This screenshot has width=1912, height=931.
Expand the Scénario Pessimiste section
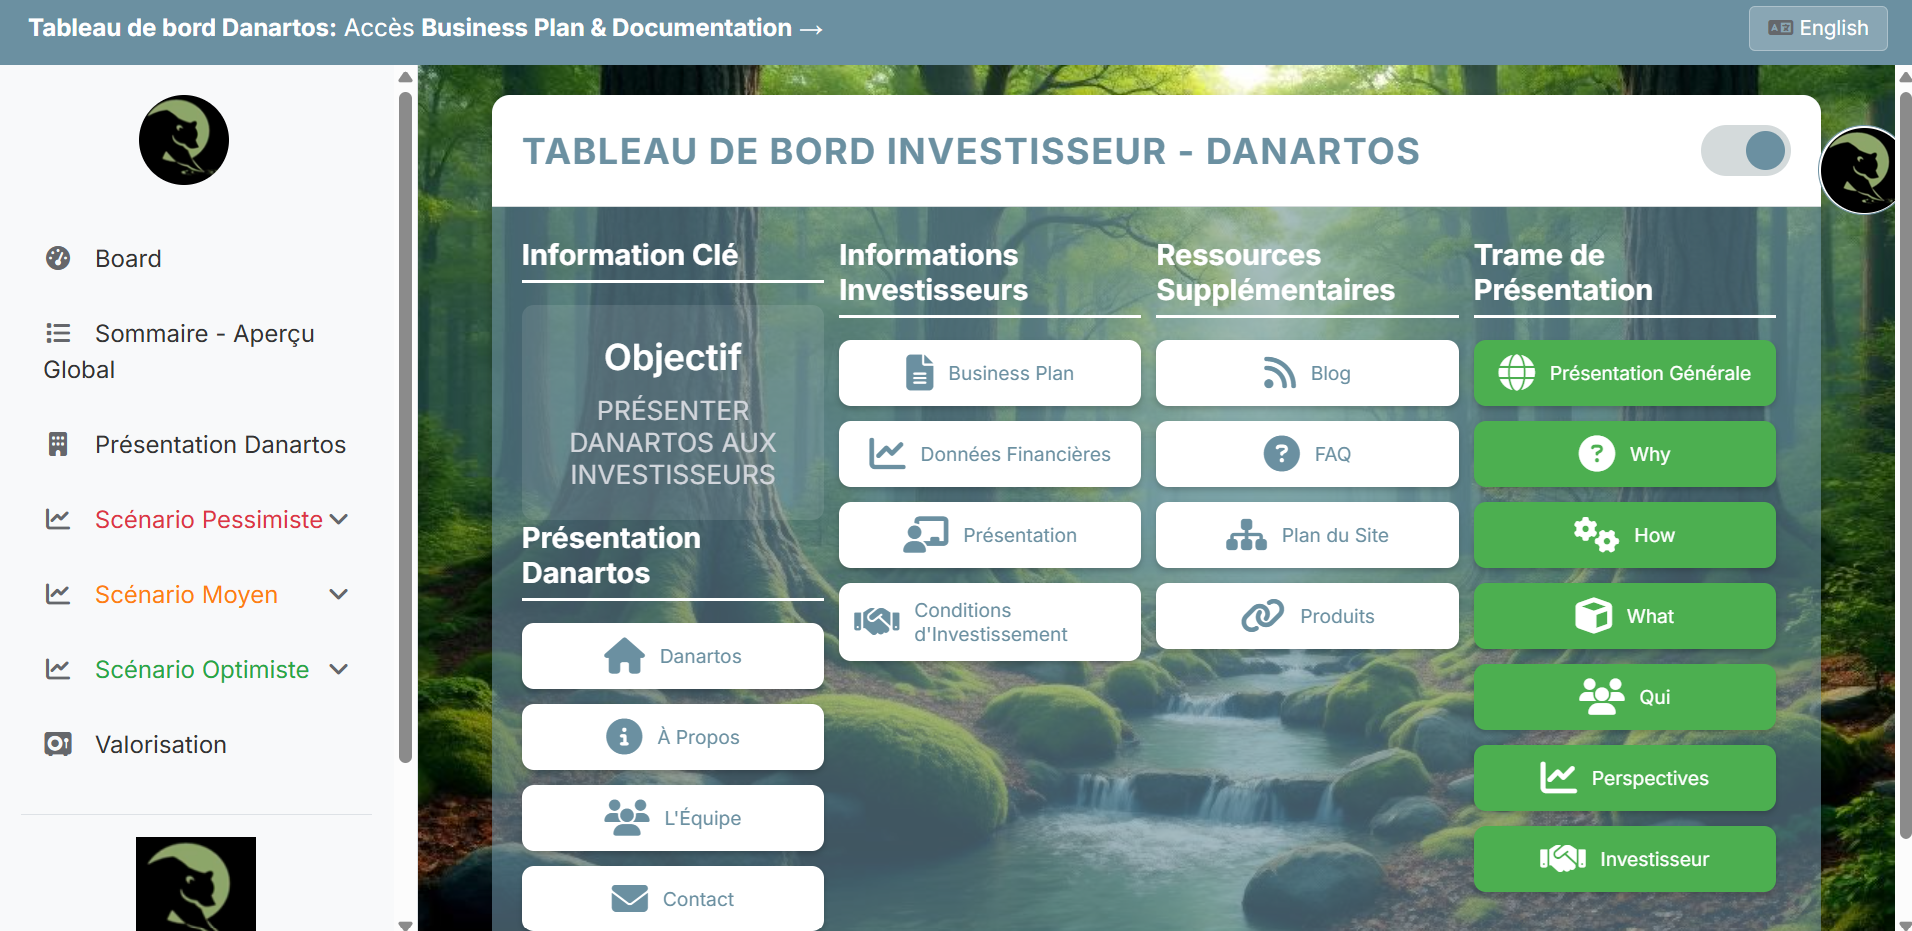[339, 519]
